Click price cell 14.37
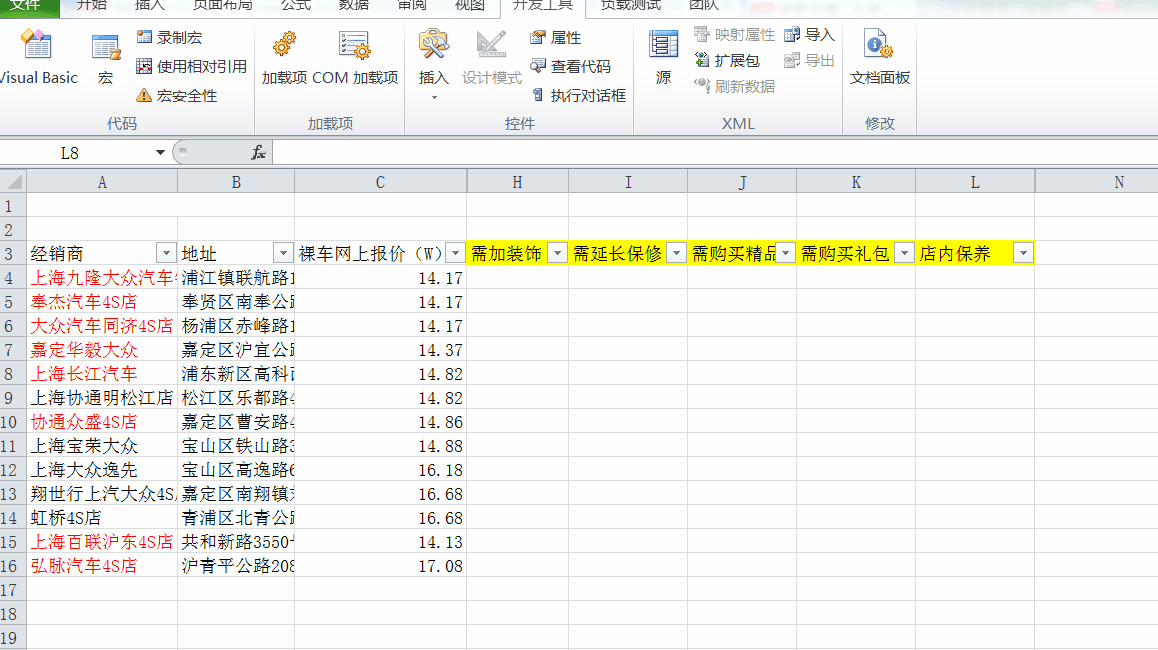1158x650 pixels. point(380,350)
